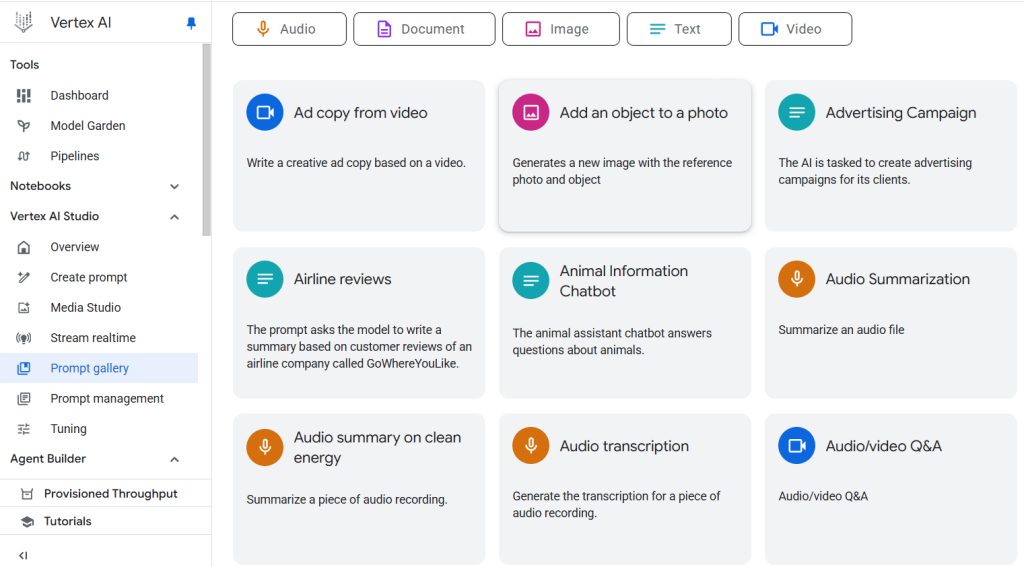Collapse the Vertex AI Studio section

[x=174, y=217]
